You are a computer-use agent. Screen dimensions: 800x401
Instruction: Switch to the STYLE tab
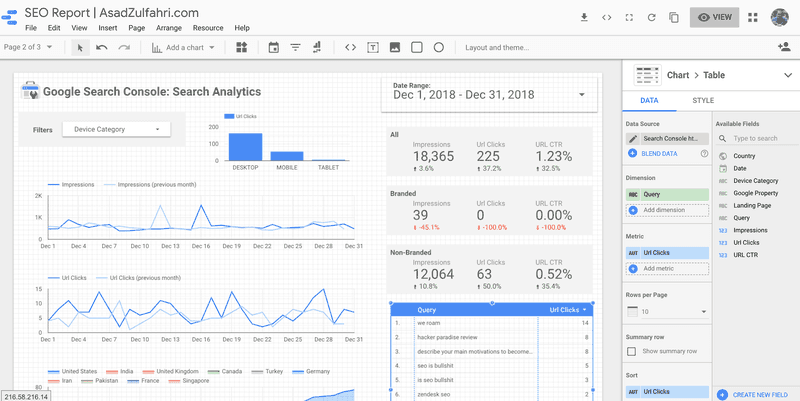coord(703,101)
